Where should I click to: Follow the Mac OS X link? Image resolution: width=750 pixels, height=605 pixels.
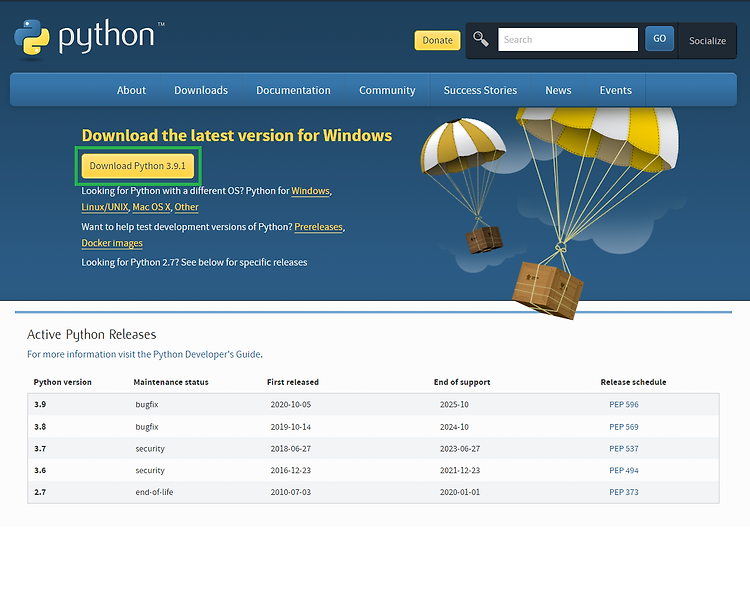(x=151, y=207)
